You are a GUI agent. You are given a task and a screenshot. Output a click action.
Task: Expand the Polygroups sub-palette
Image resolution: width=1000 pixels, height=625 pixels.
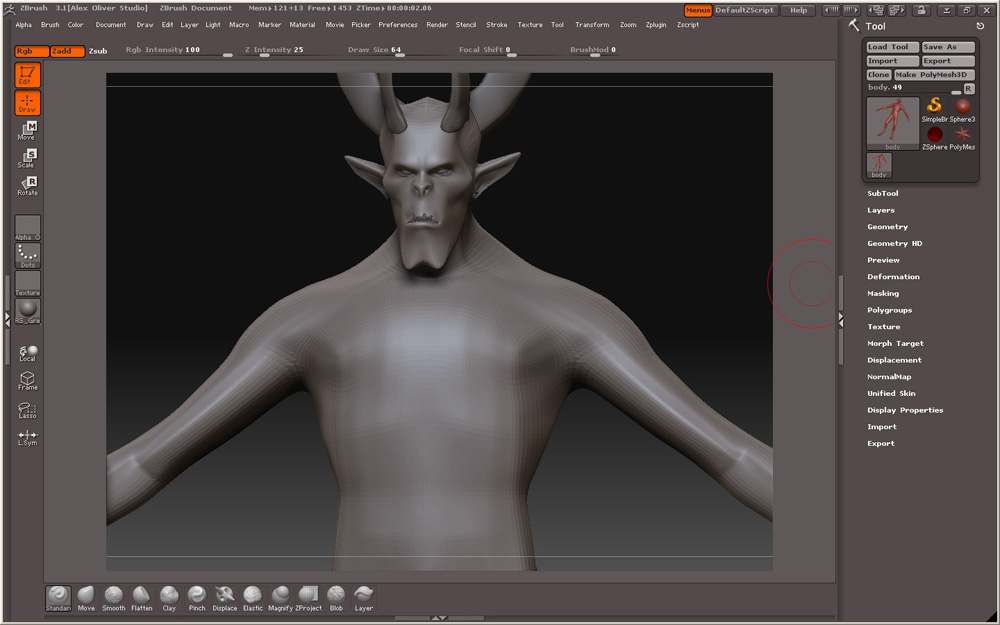[890, 310]
